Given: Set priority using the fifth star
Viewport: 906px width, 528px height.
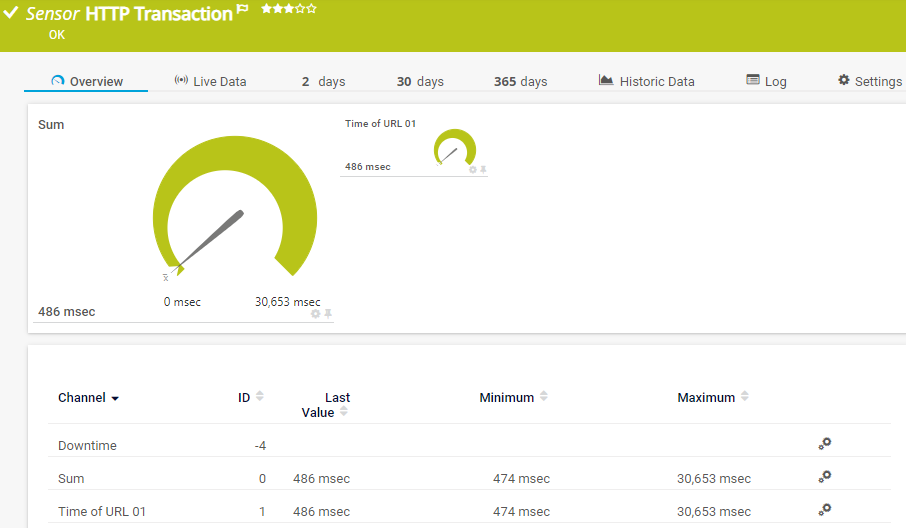Looking at the screenshot, I should (312, 9).
